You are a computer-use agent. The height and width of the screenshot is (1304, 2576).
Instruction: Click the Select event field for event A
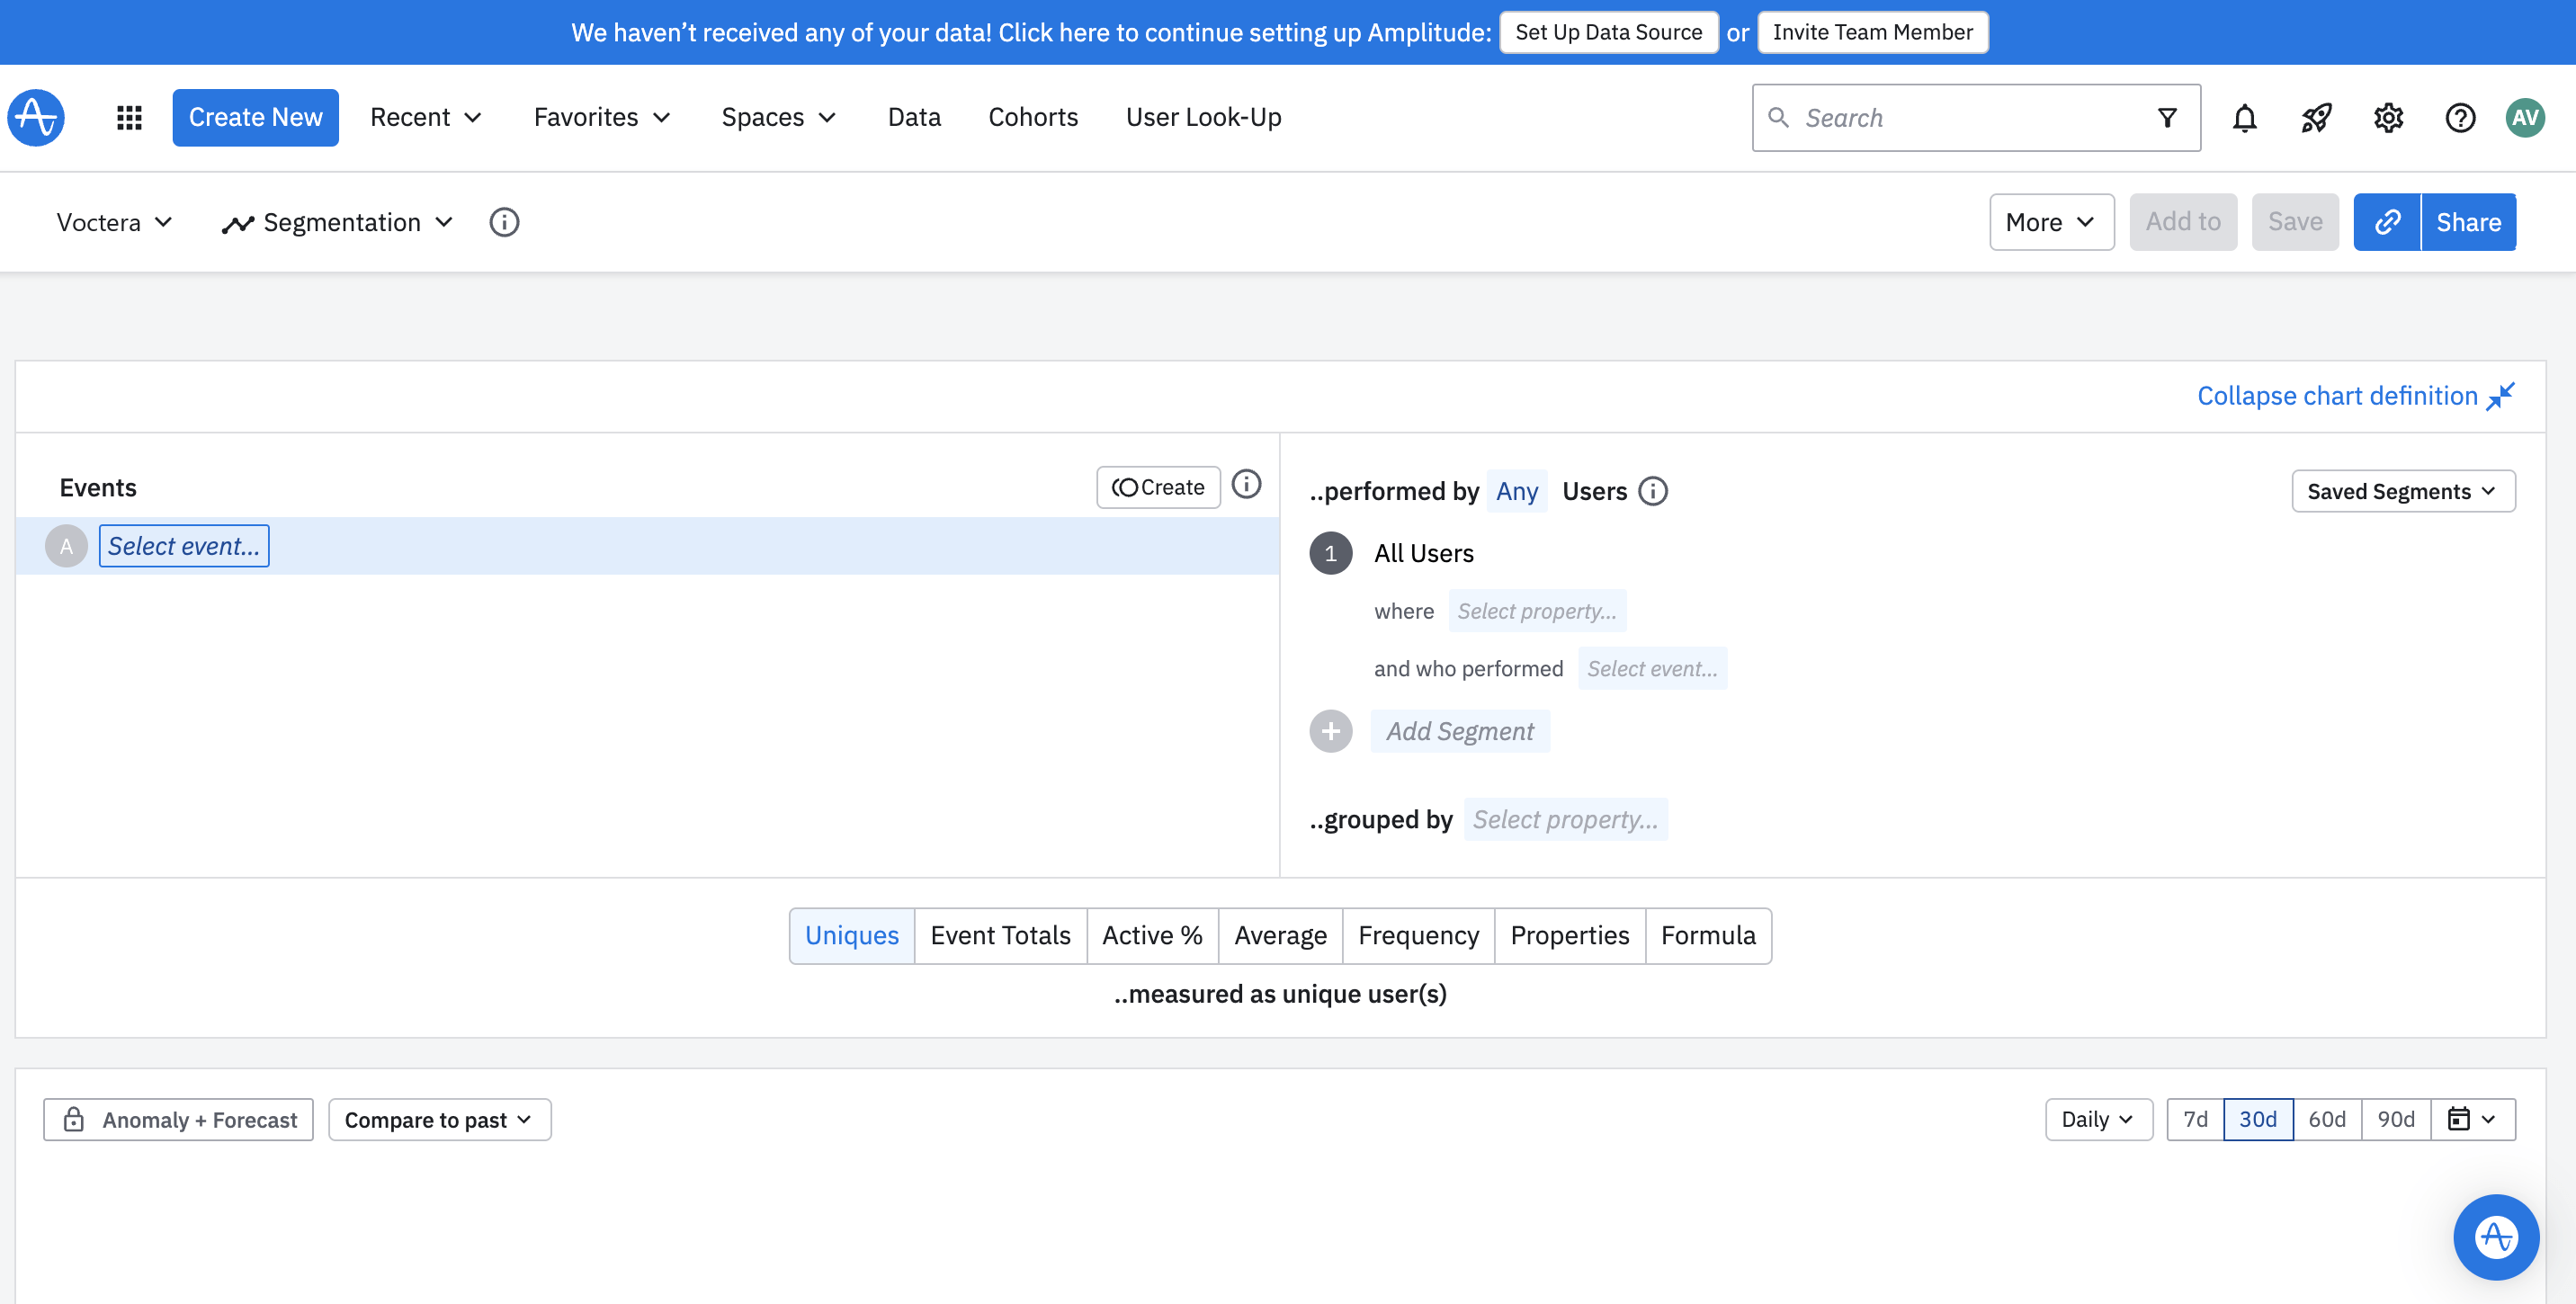184,546
